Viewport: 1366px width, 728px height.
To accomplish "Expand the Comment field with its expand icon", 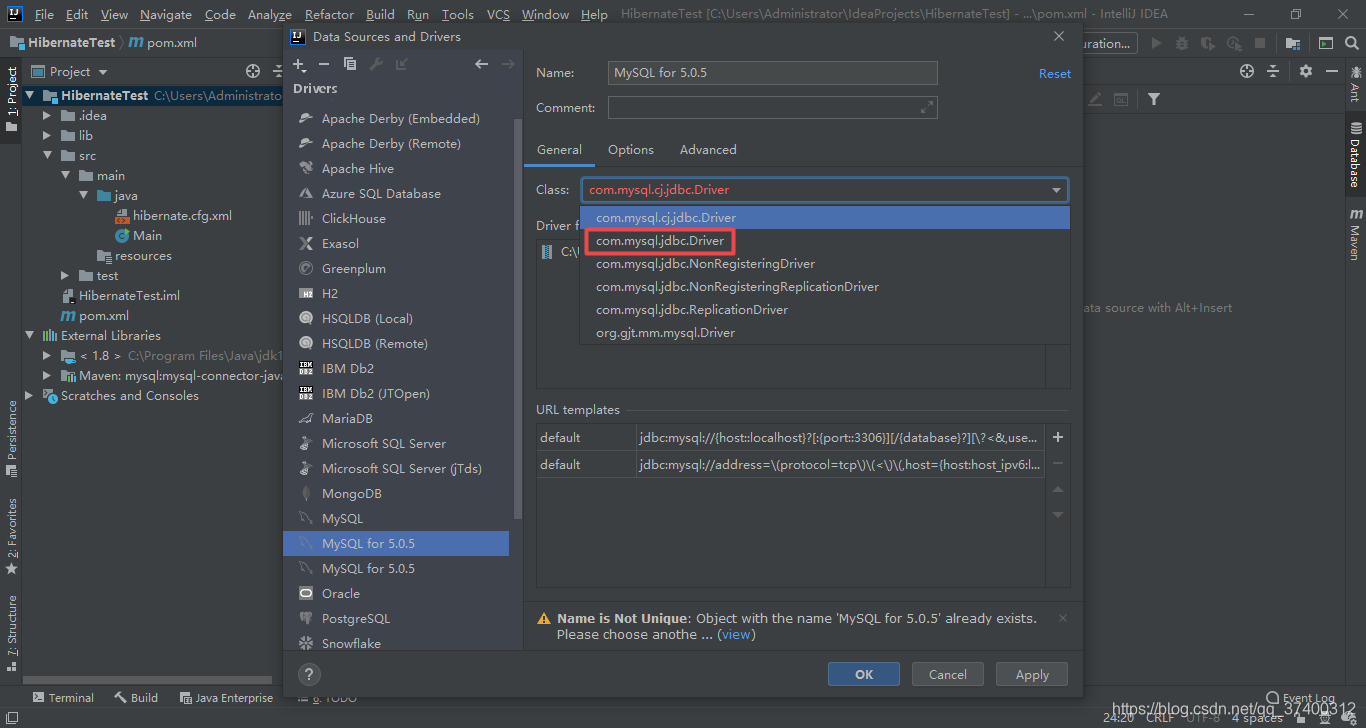I will (927, 107).
